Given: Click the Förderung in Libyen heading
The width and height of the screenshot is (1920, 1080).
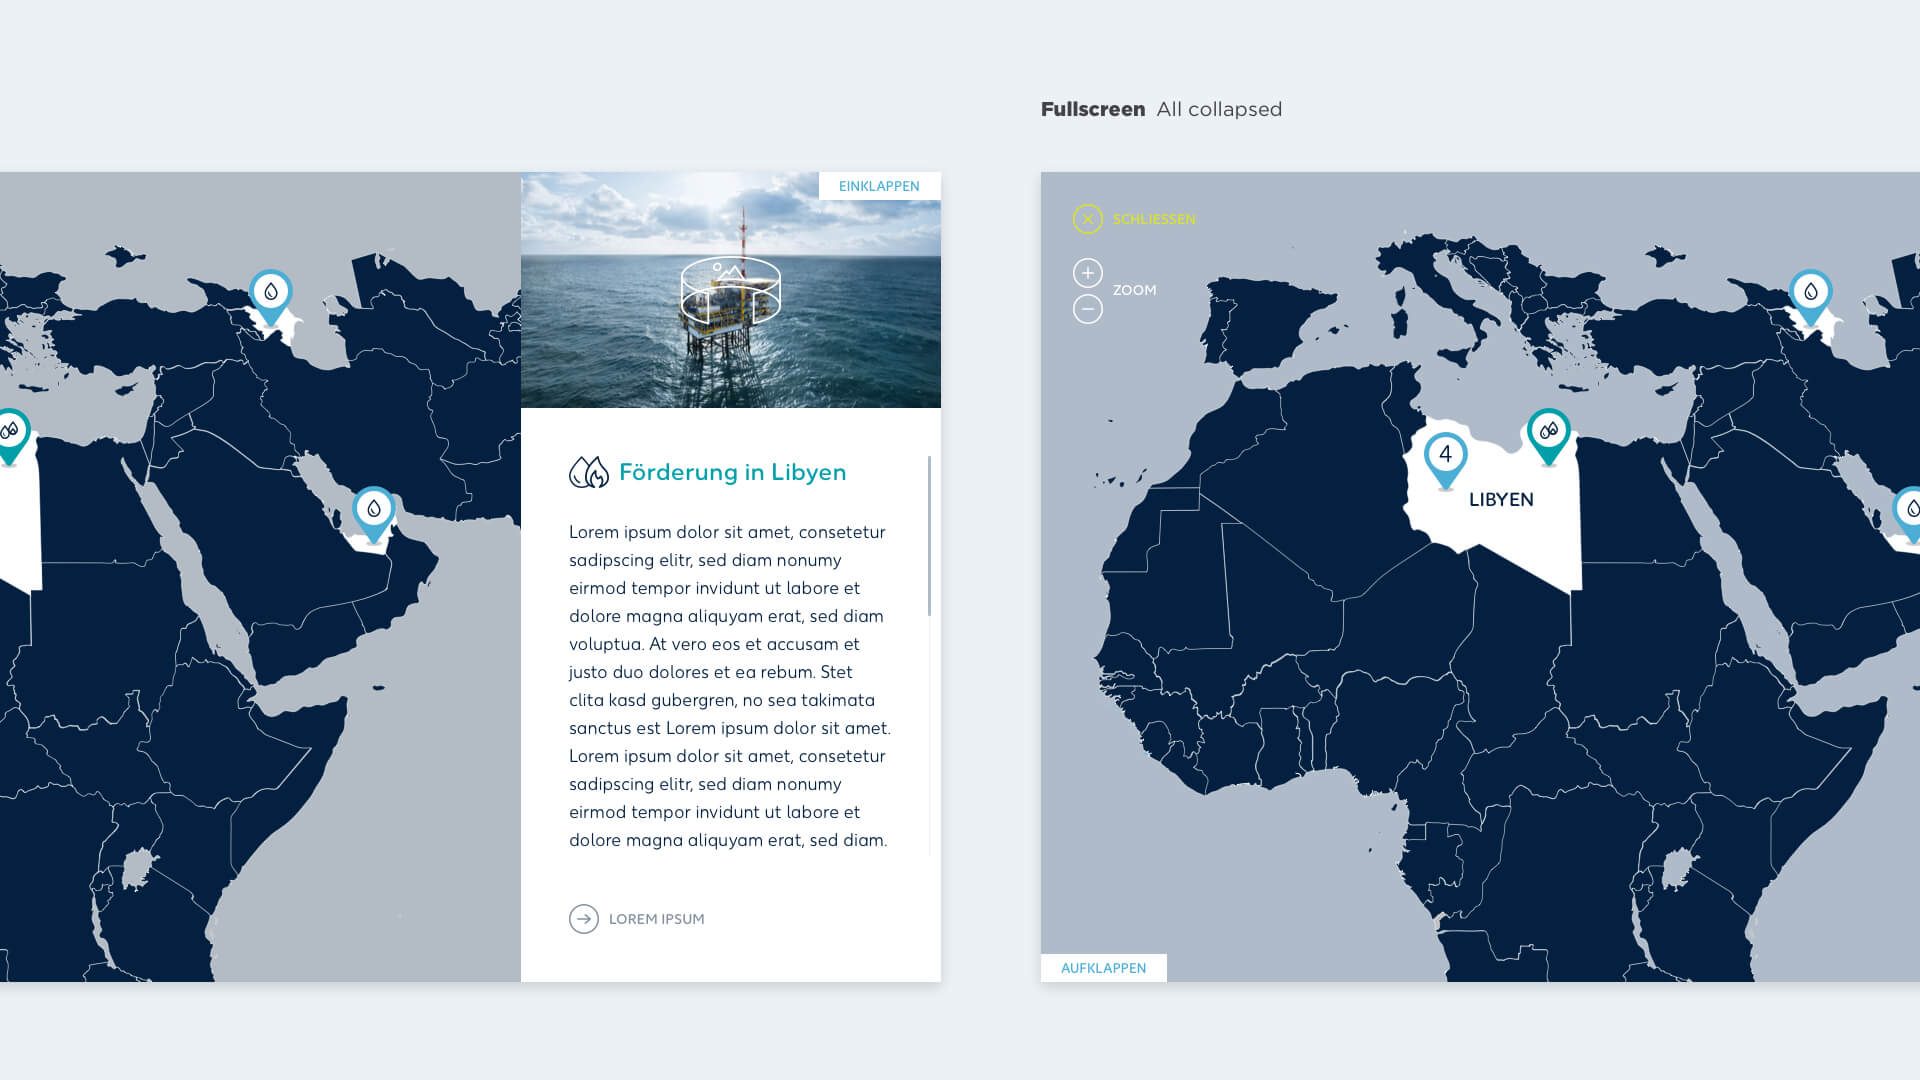Looking at the screenshot, I should point(732,472).
